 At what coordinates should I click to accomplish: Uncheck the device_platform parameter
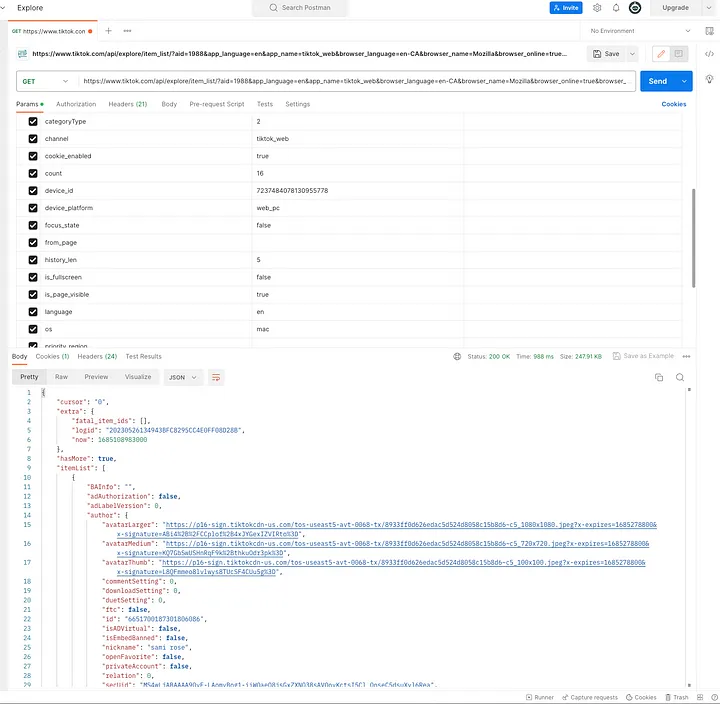click(x=33, y=208)
